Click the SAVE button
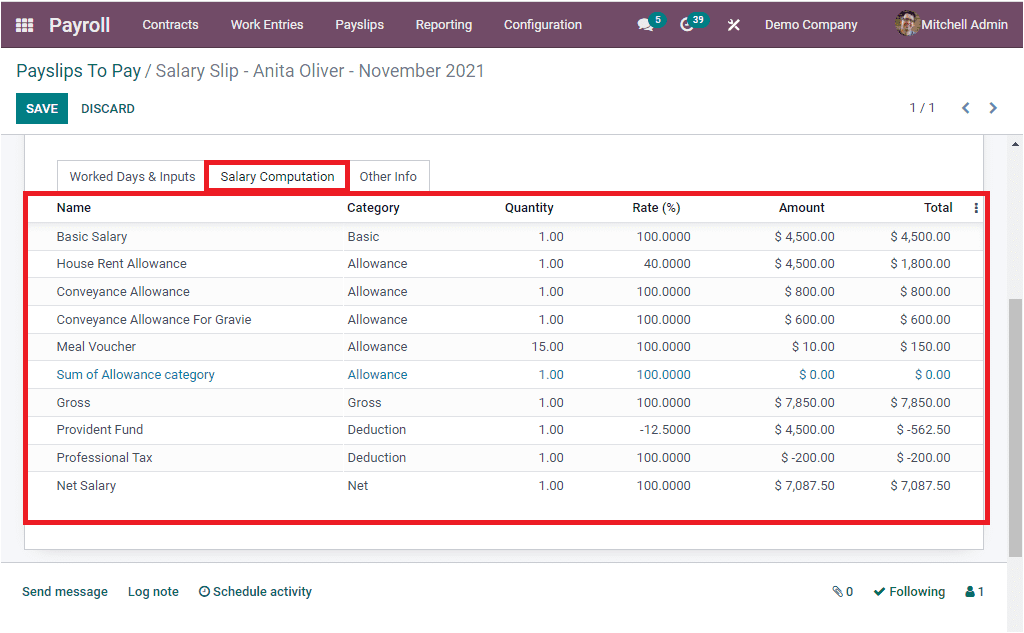 (41, 107)
